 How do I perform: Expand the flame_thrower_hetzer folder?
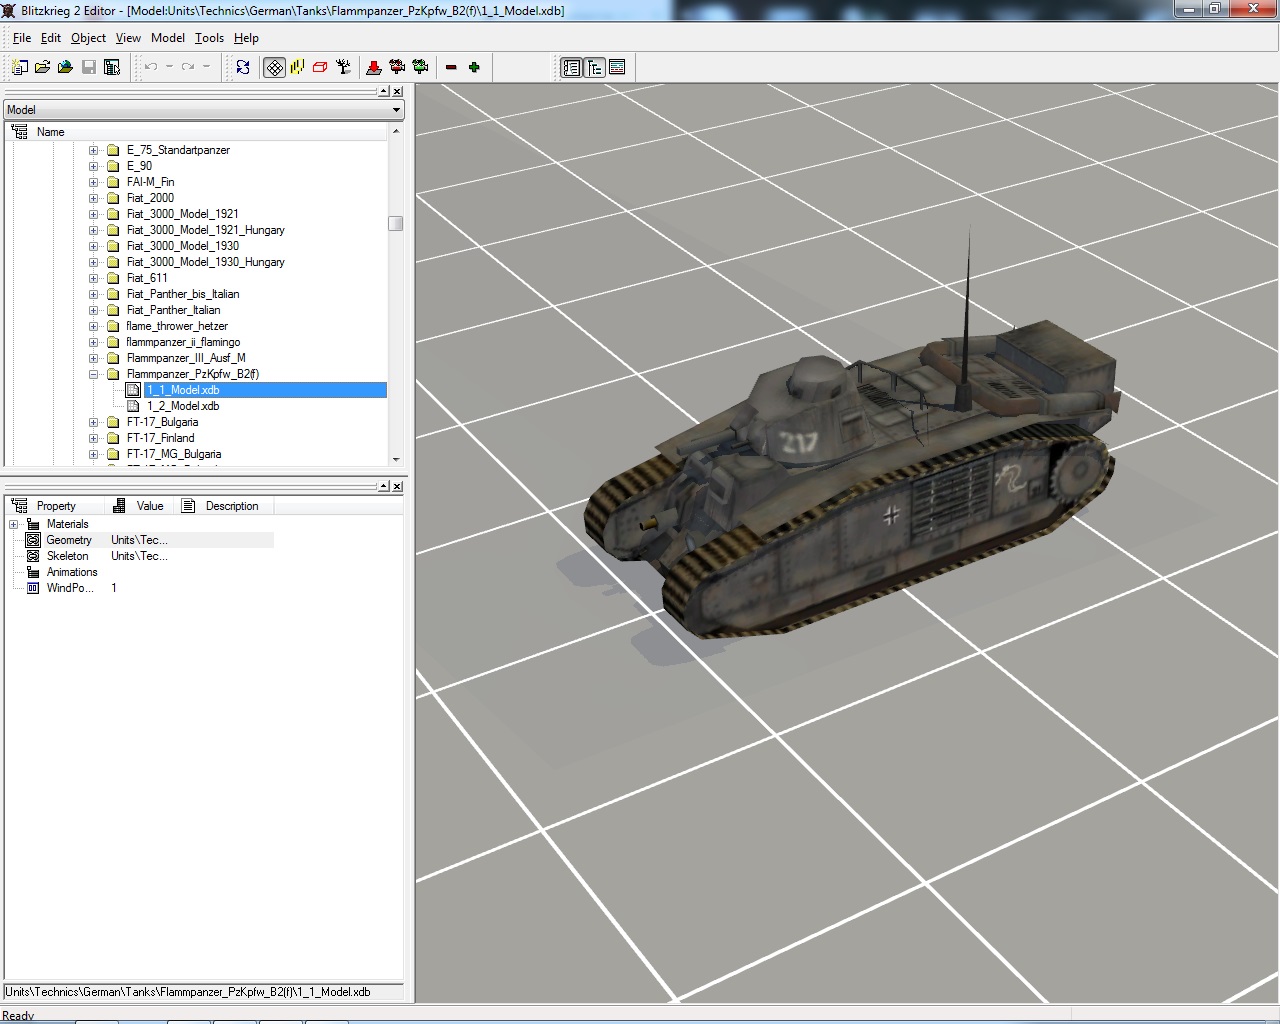click(94, 326)
